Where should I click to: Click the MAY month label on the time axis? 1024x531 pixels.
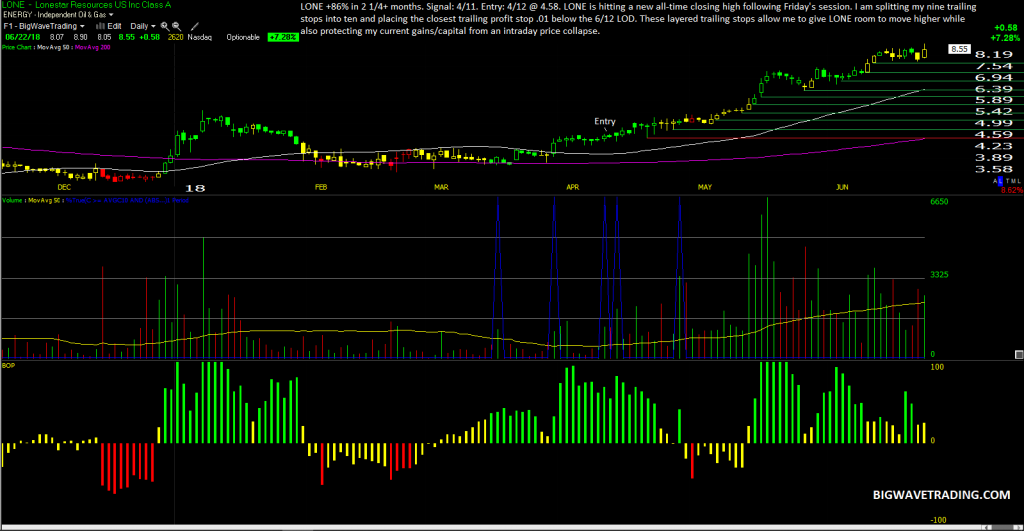click(705, 187)
